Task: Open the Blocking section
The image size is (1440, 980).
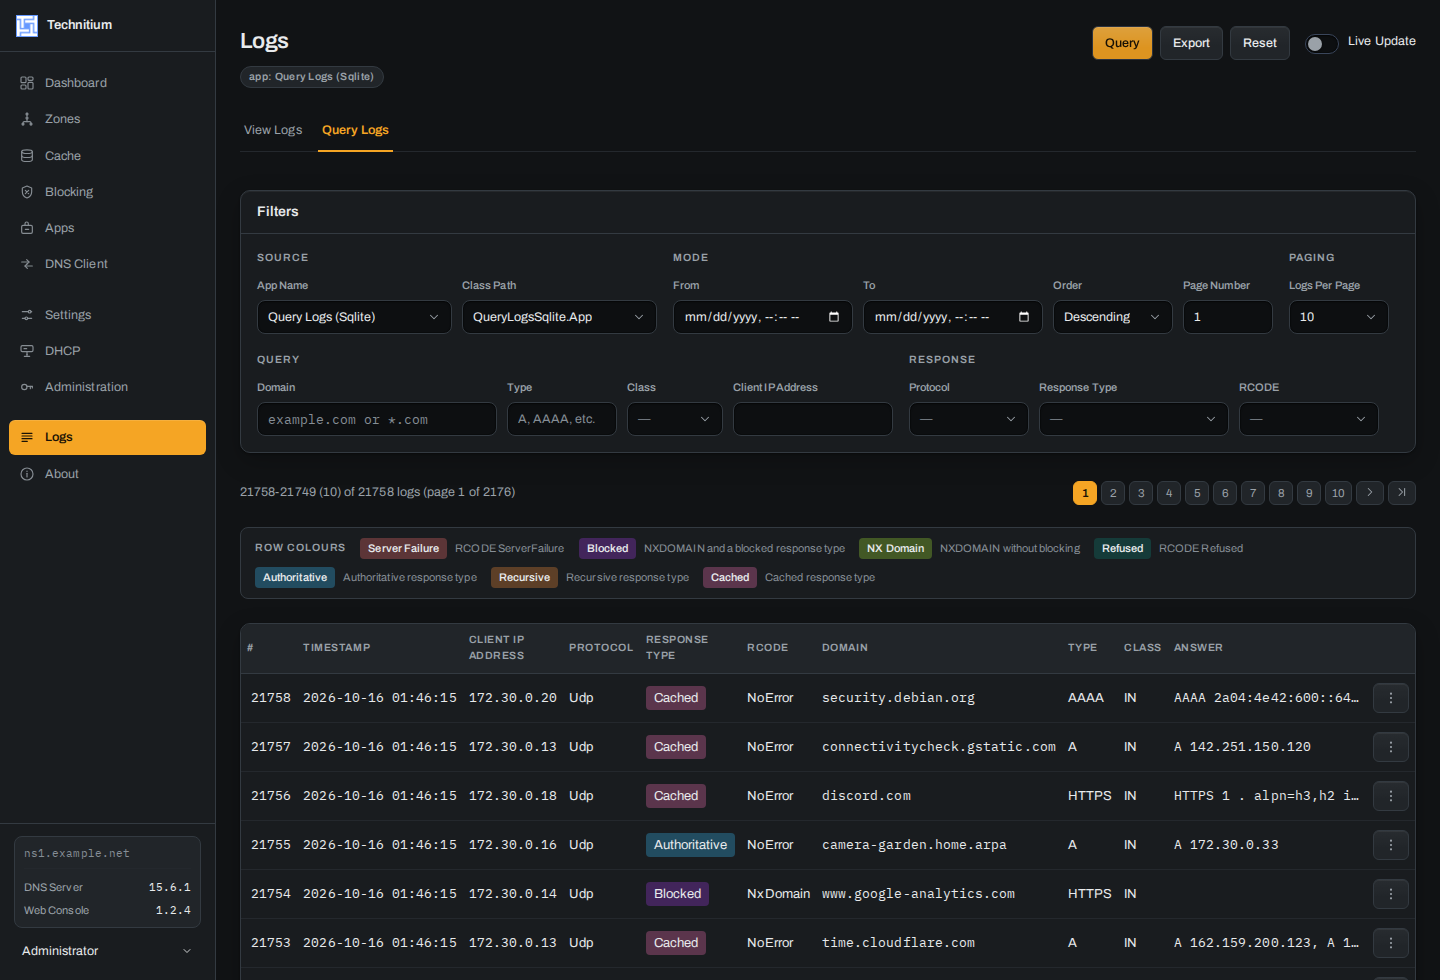Action: (x=107, y=192)
